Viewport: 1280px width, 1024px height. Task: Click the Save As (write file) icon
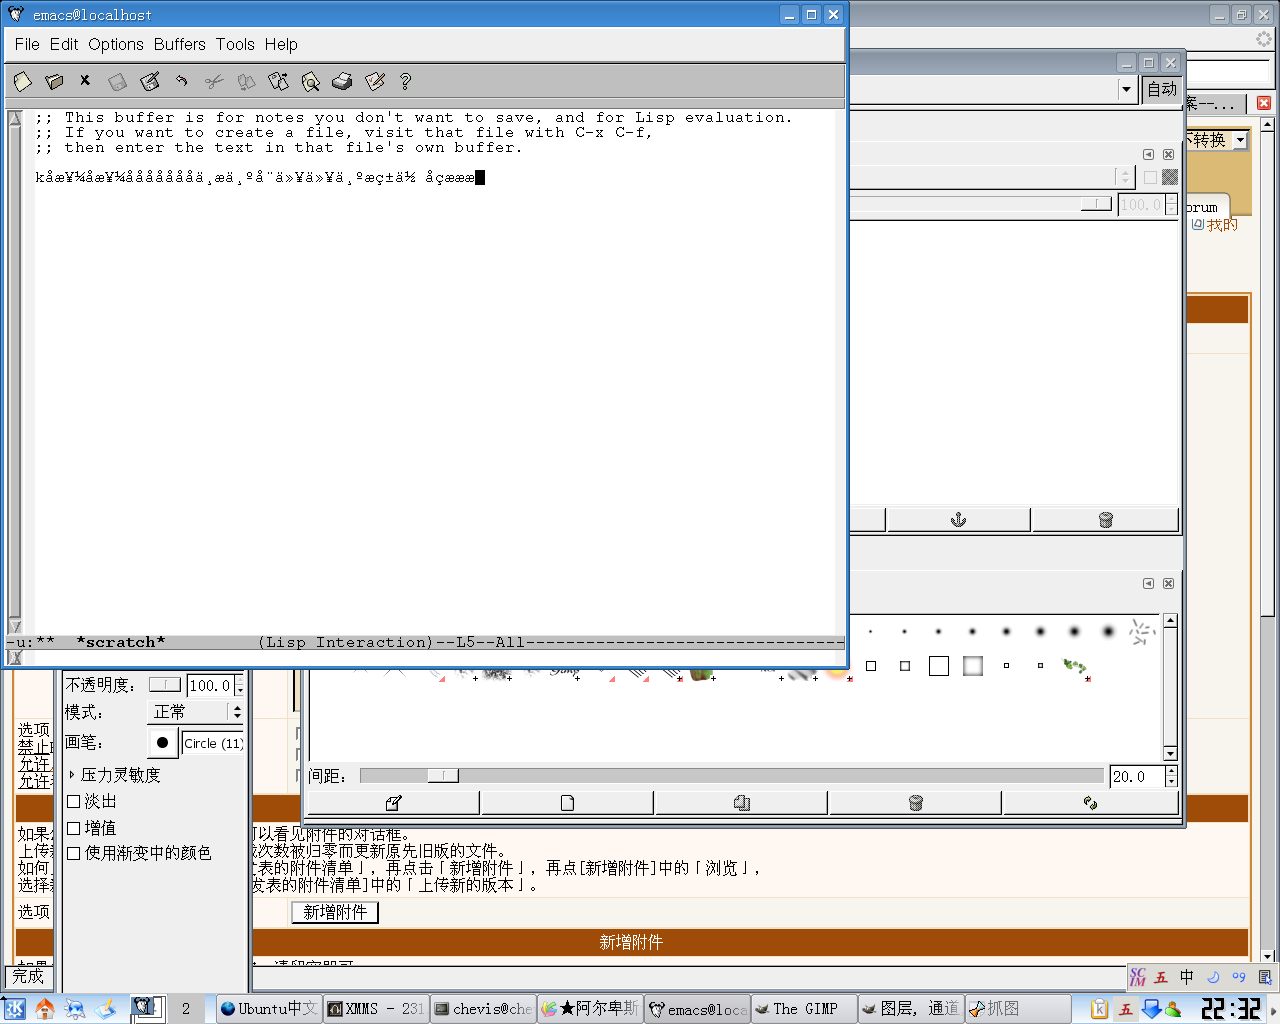click(x=150, y=81)
